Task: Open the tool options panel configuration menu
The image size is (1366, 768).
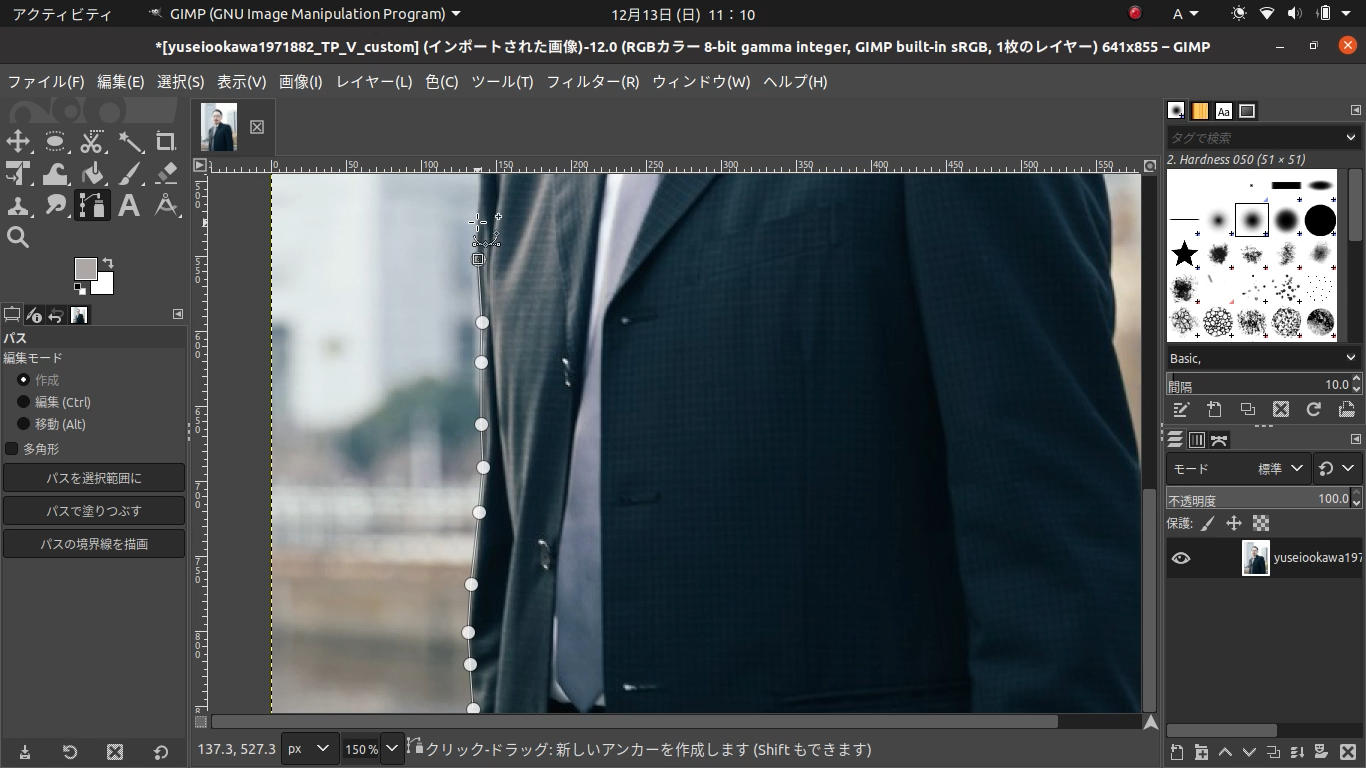Action: [178, 314]
